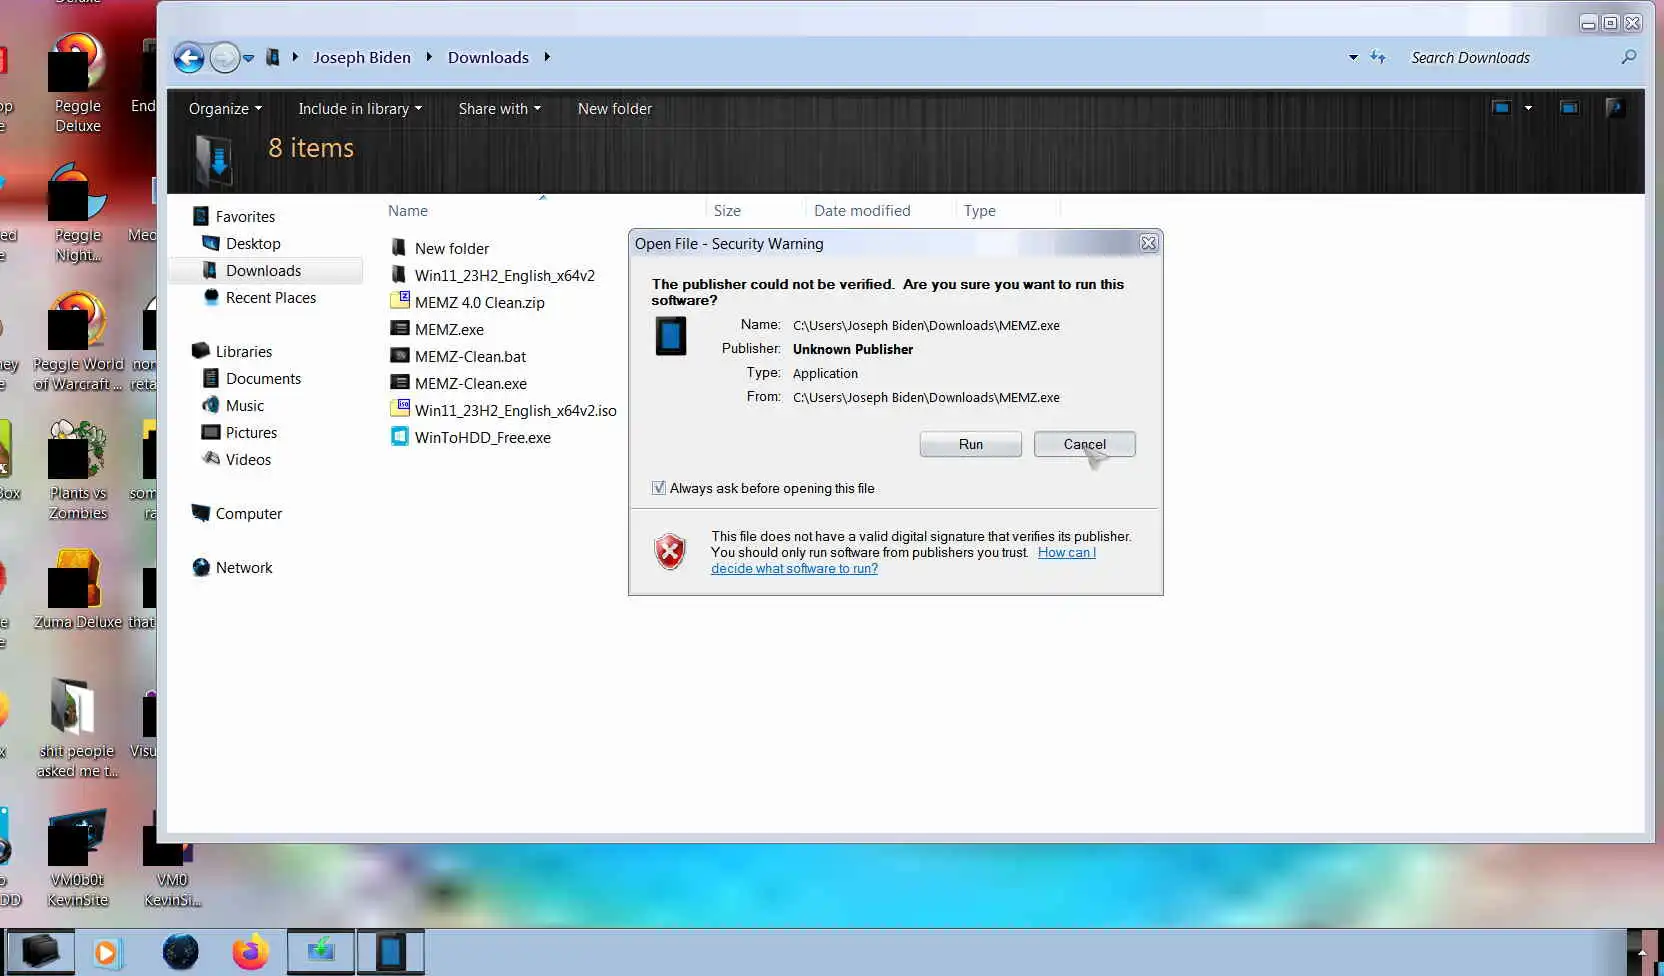Click the address bar refresh icon
This screenshot has width=1664, height=976.
1378,58
